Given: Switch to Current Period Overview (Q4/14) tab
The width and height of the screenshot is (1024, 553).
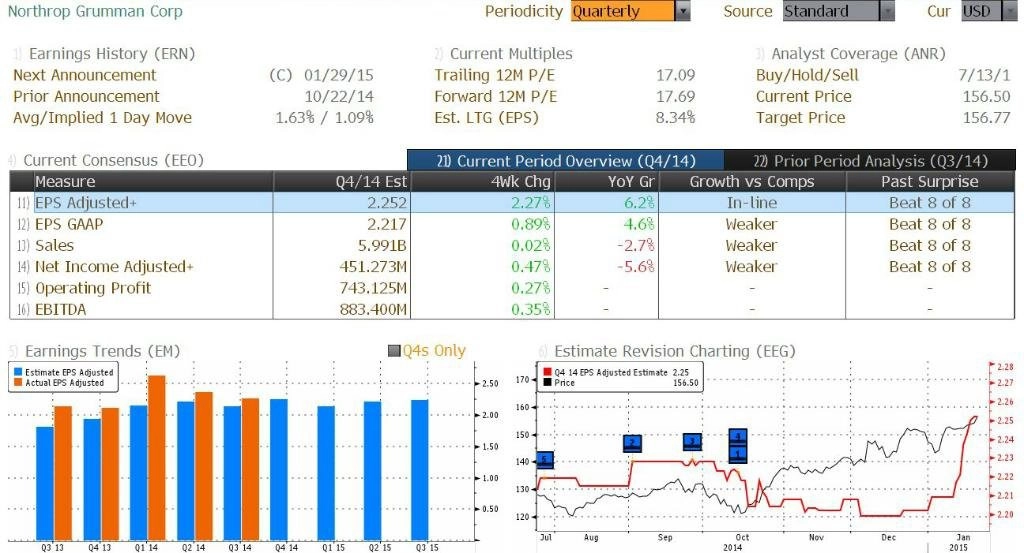Looking at the screenshot, I should point(566,161).
